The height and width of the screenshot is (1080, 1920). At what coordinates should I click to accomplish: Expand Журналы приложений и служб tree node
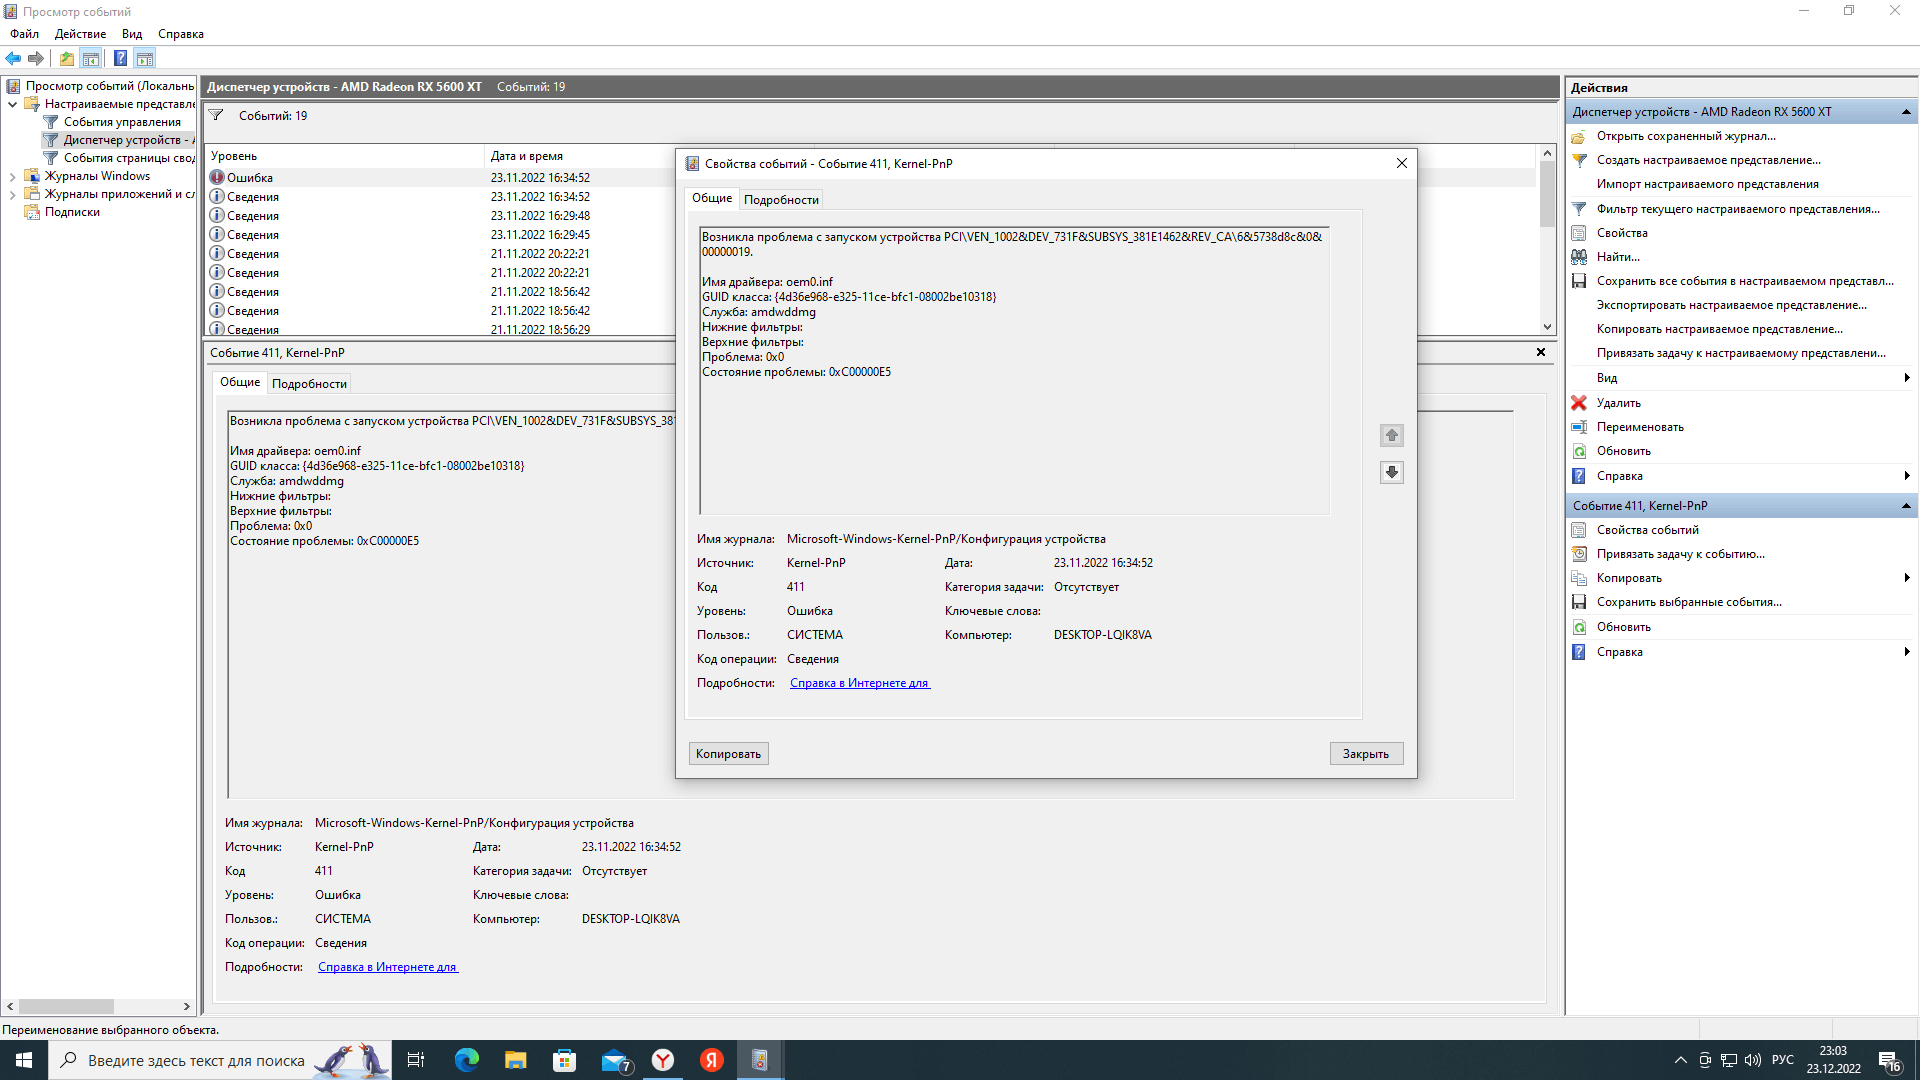tap(12, 194)
